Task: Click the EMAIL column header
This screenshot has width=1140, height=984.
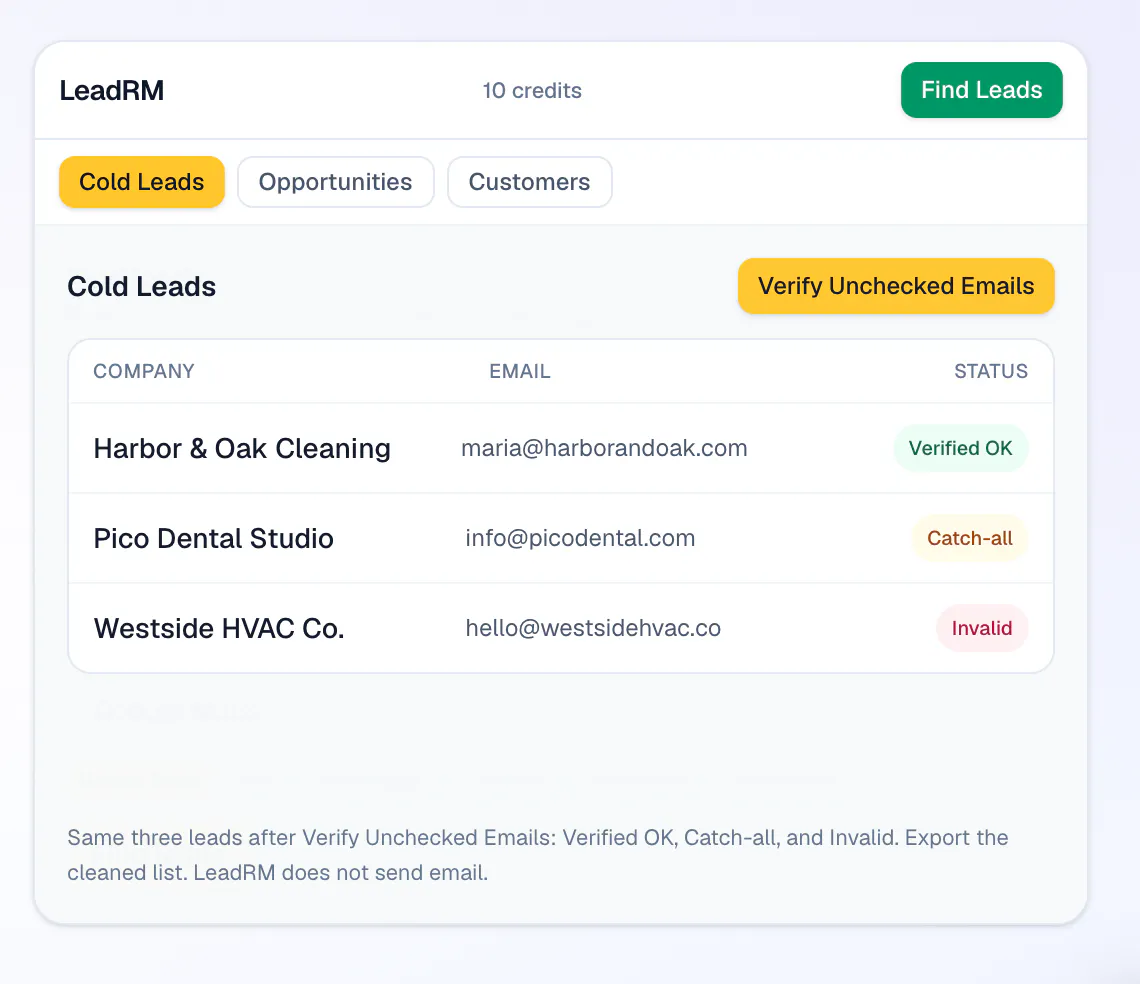Action: click(x=520, y=371)
